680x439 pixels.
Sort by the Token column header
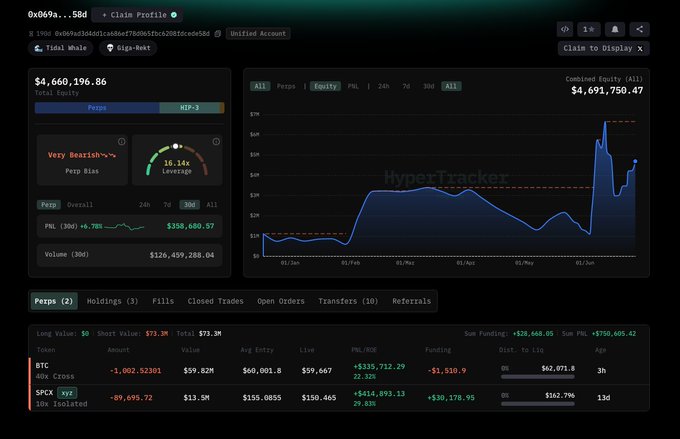tap(46, 350)
